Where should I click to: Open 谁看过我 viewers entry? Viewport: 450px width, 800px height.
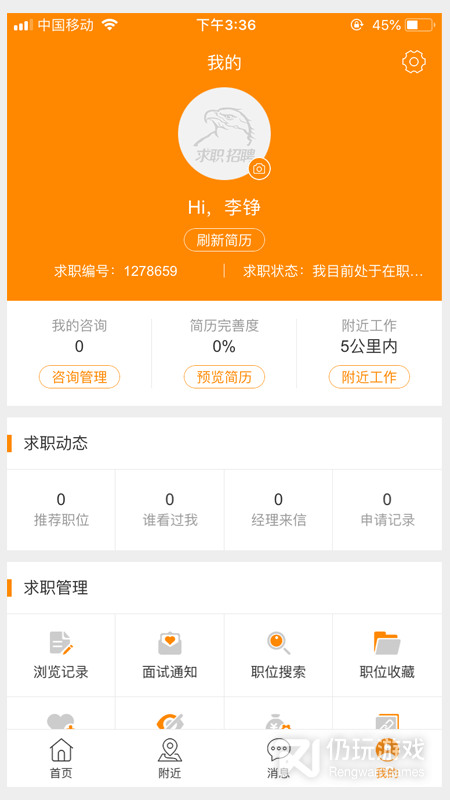170,510
